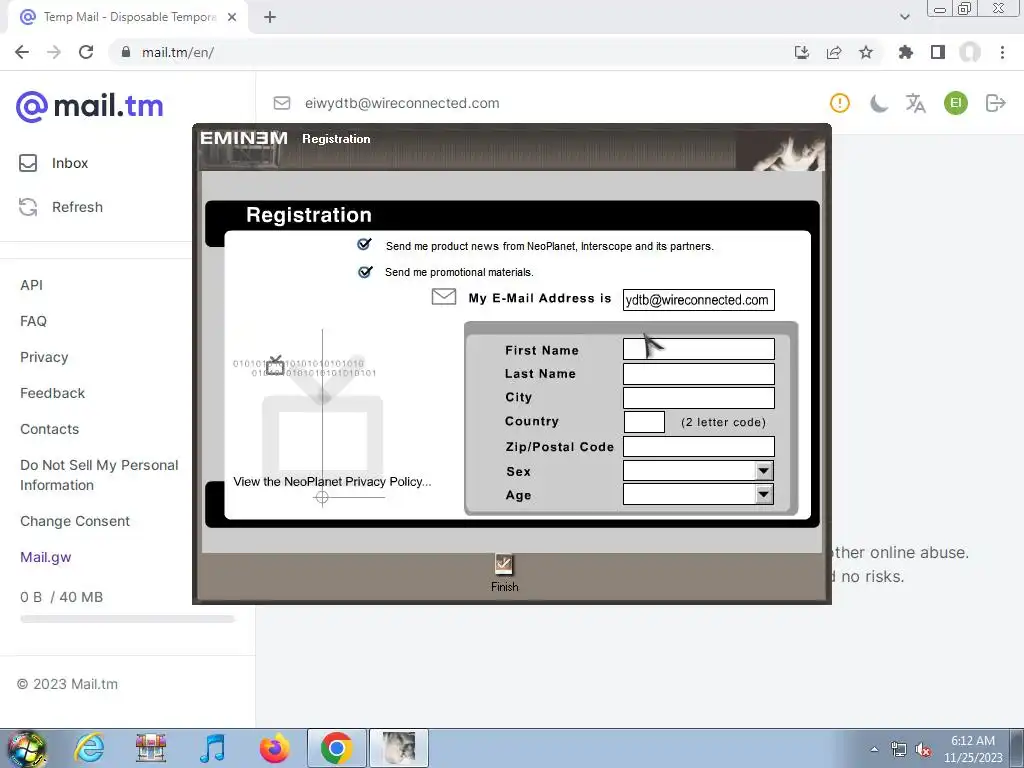Click the green EI account avatar

(x=955, y=103)
